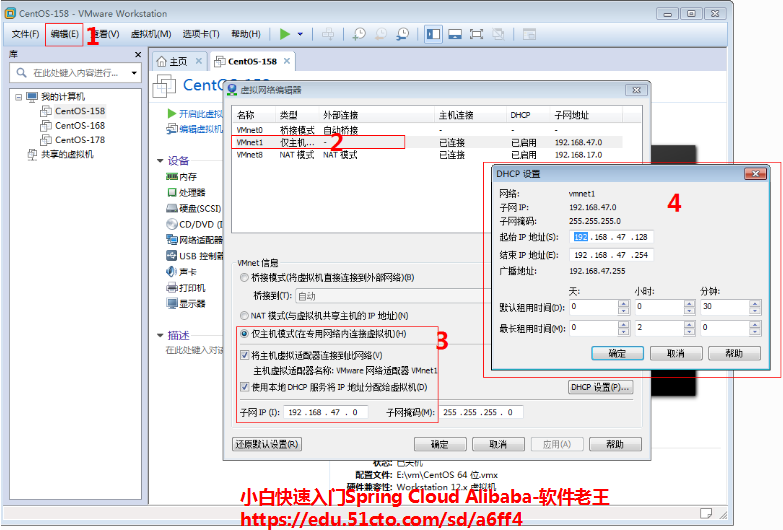
Task: Toggle the show library toolbar icon
Action: (433, 34)
